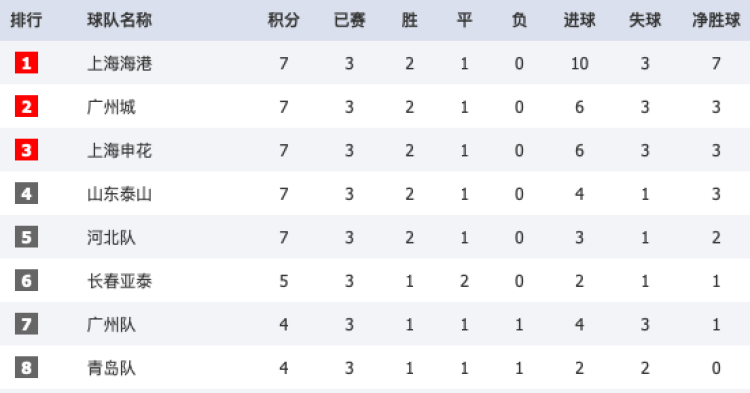Open team 长春亚泰
This screenshot has height=393, width=750.
coord(120,281)
